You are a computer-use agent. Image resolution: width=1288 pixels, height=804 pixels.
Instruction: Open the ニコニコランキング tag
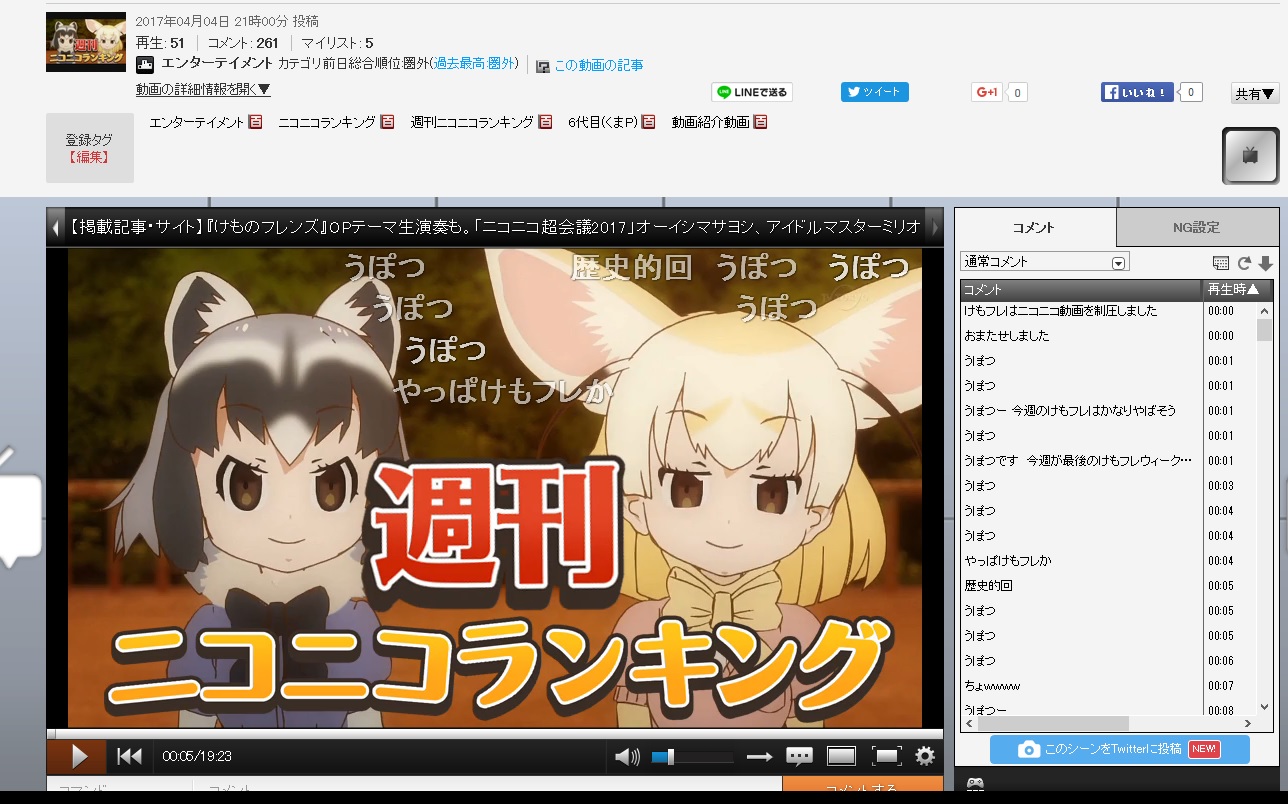coord(327,122)
